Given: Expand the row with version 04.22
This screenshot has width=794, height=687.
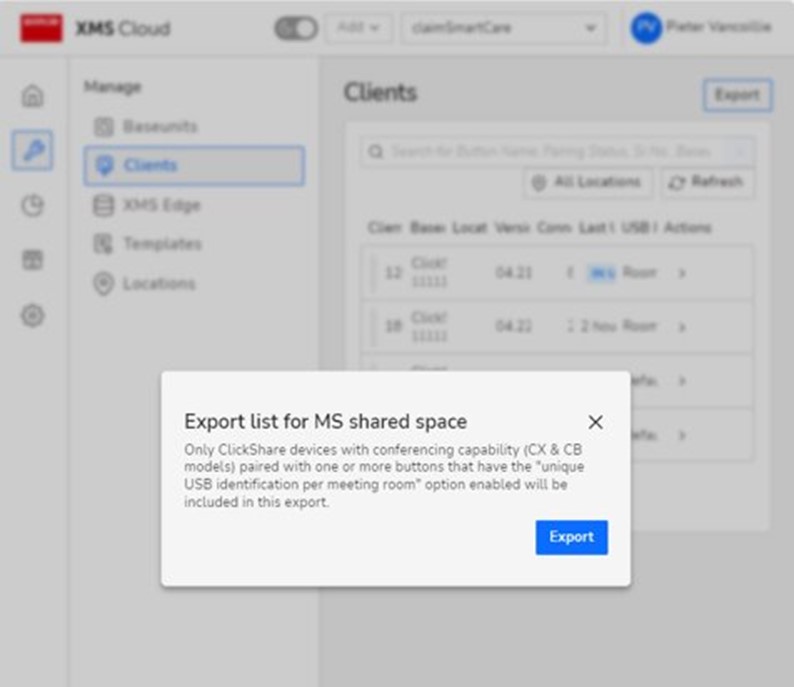Looking at the screenshot, I should click(682, 327).
